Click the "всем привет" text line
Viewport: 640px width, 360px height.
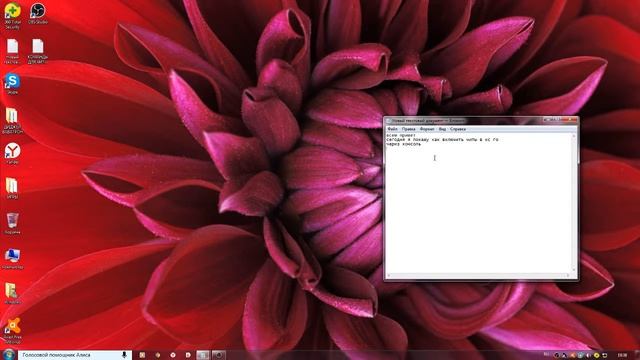tap(401, 135)
